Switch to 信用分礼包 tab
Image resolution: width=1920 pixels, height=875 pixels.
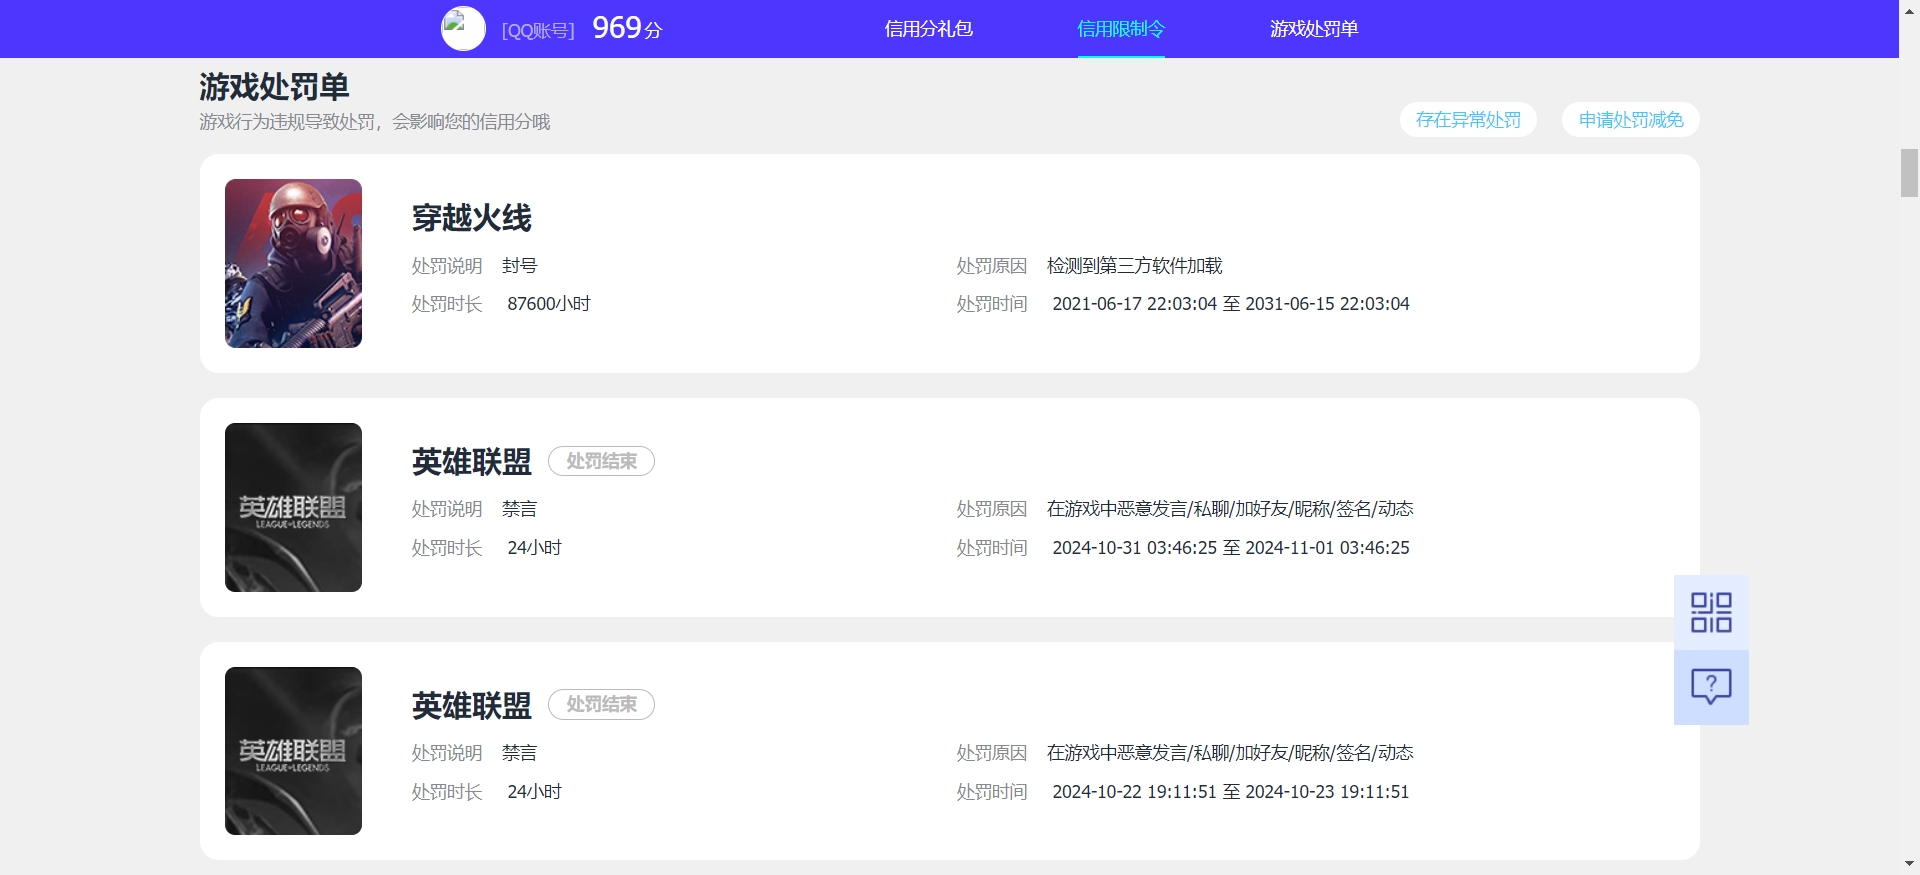(x=928, y=29)
